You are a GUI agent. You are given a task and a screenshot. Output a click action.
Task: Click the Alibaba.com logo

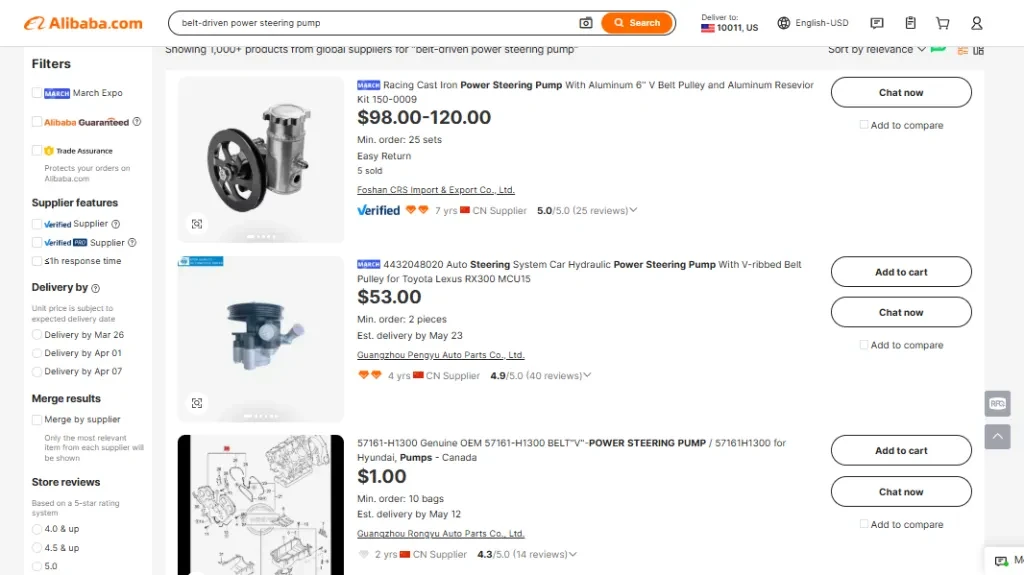[x=83, y=23]
